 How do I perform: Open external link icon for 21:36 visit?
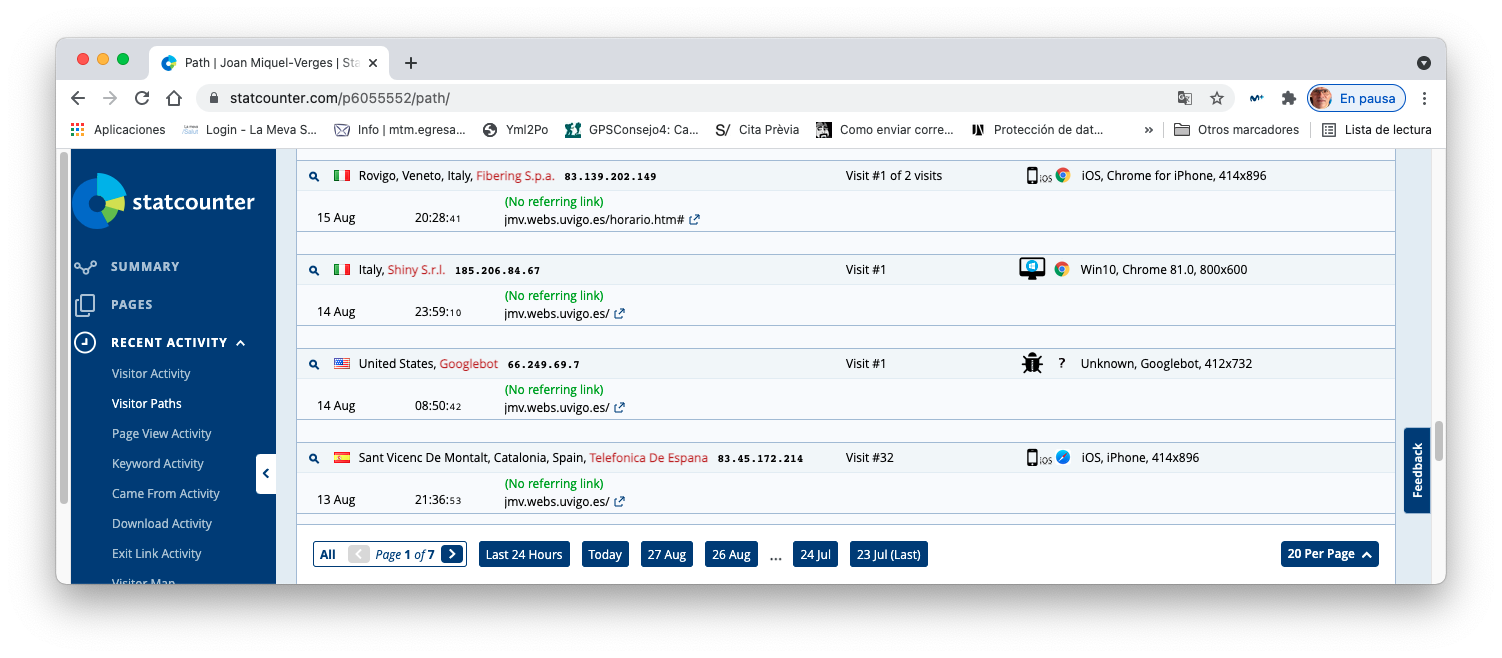(x=620, y=502)
